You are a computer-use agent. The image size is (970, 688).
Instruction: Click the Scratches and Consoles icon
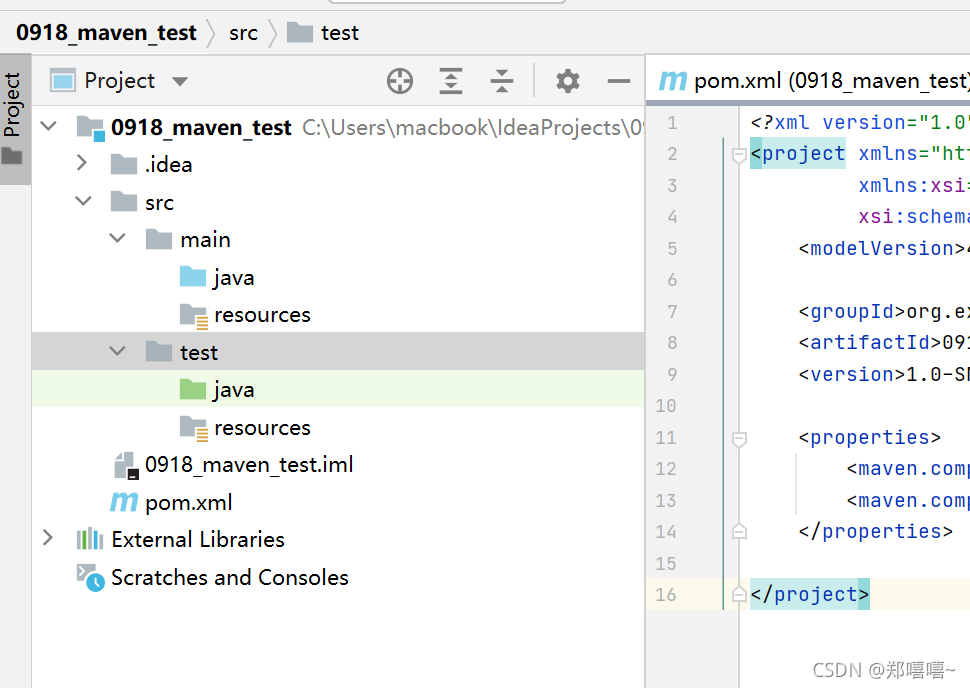coord(91,577)
